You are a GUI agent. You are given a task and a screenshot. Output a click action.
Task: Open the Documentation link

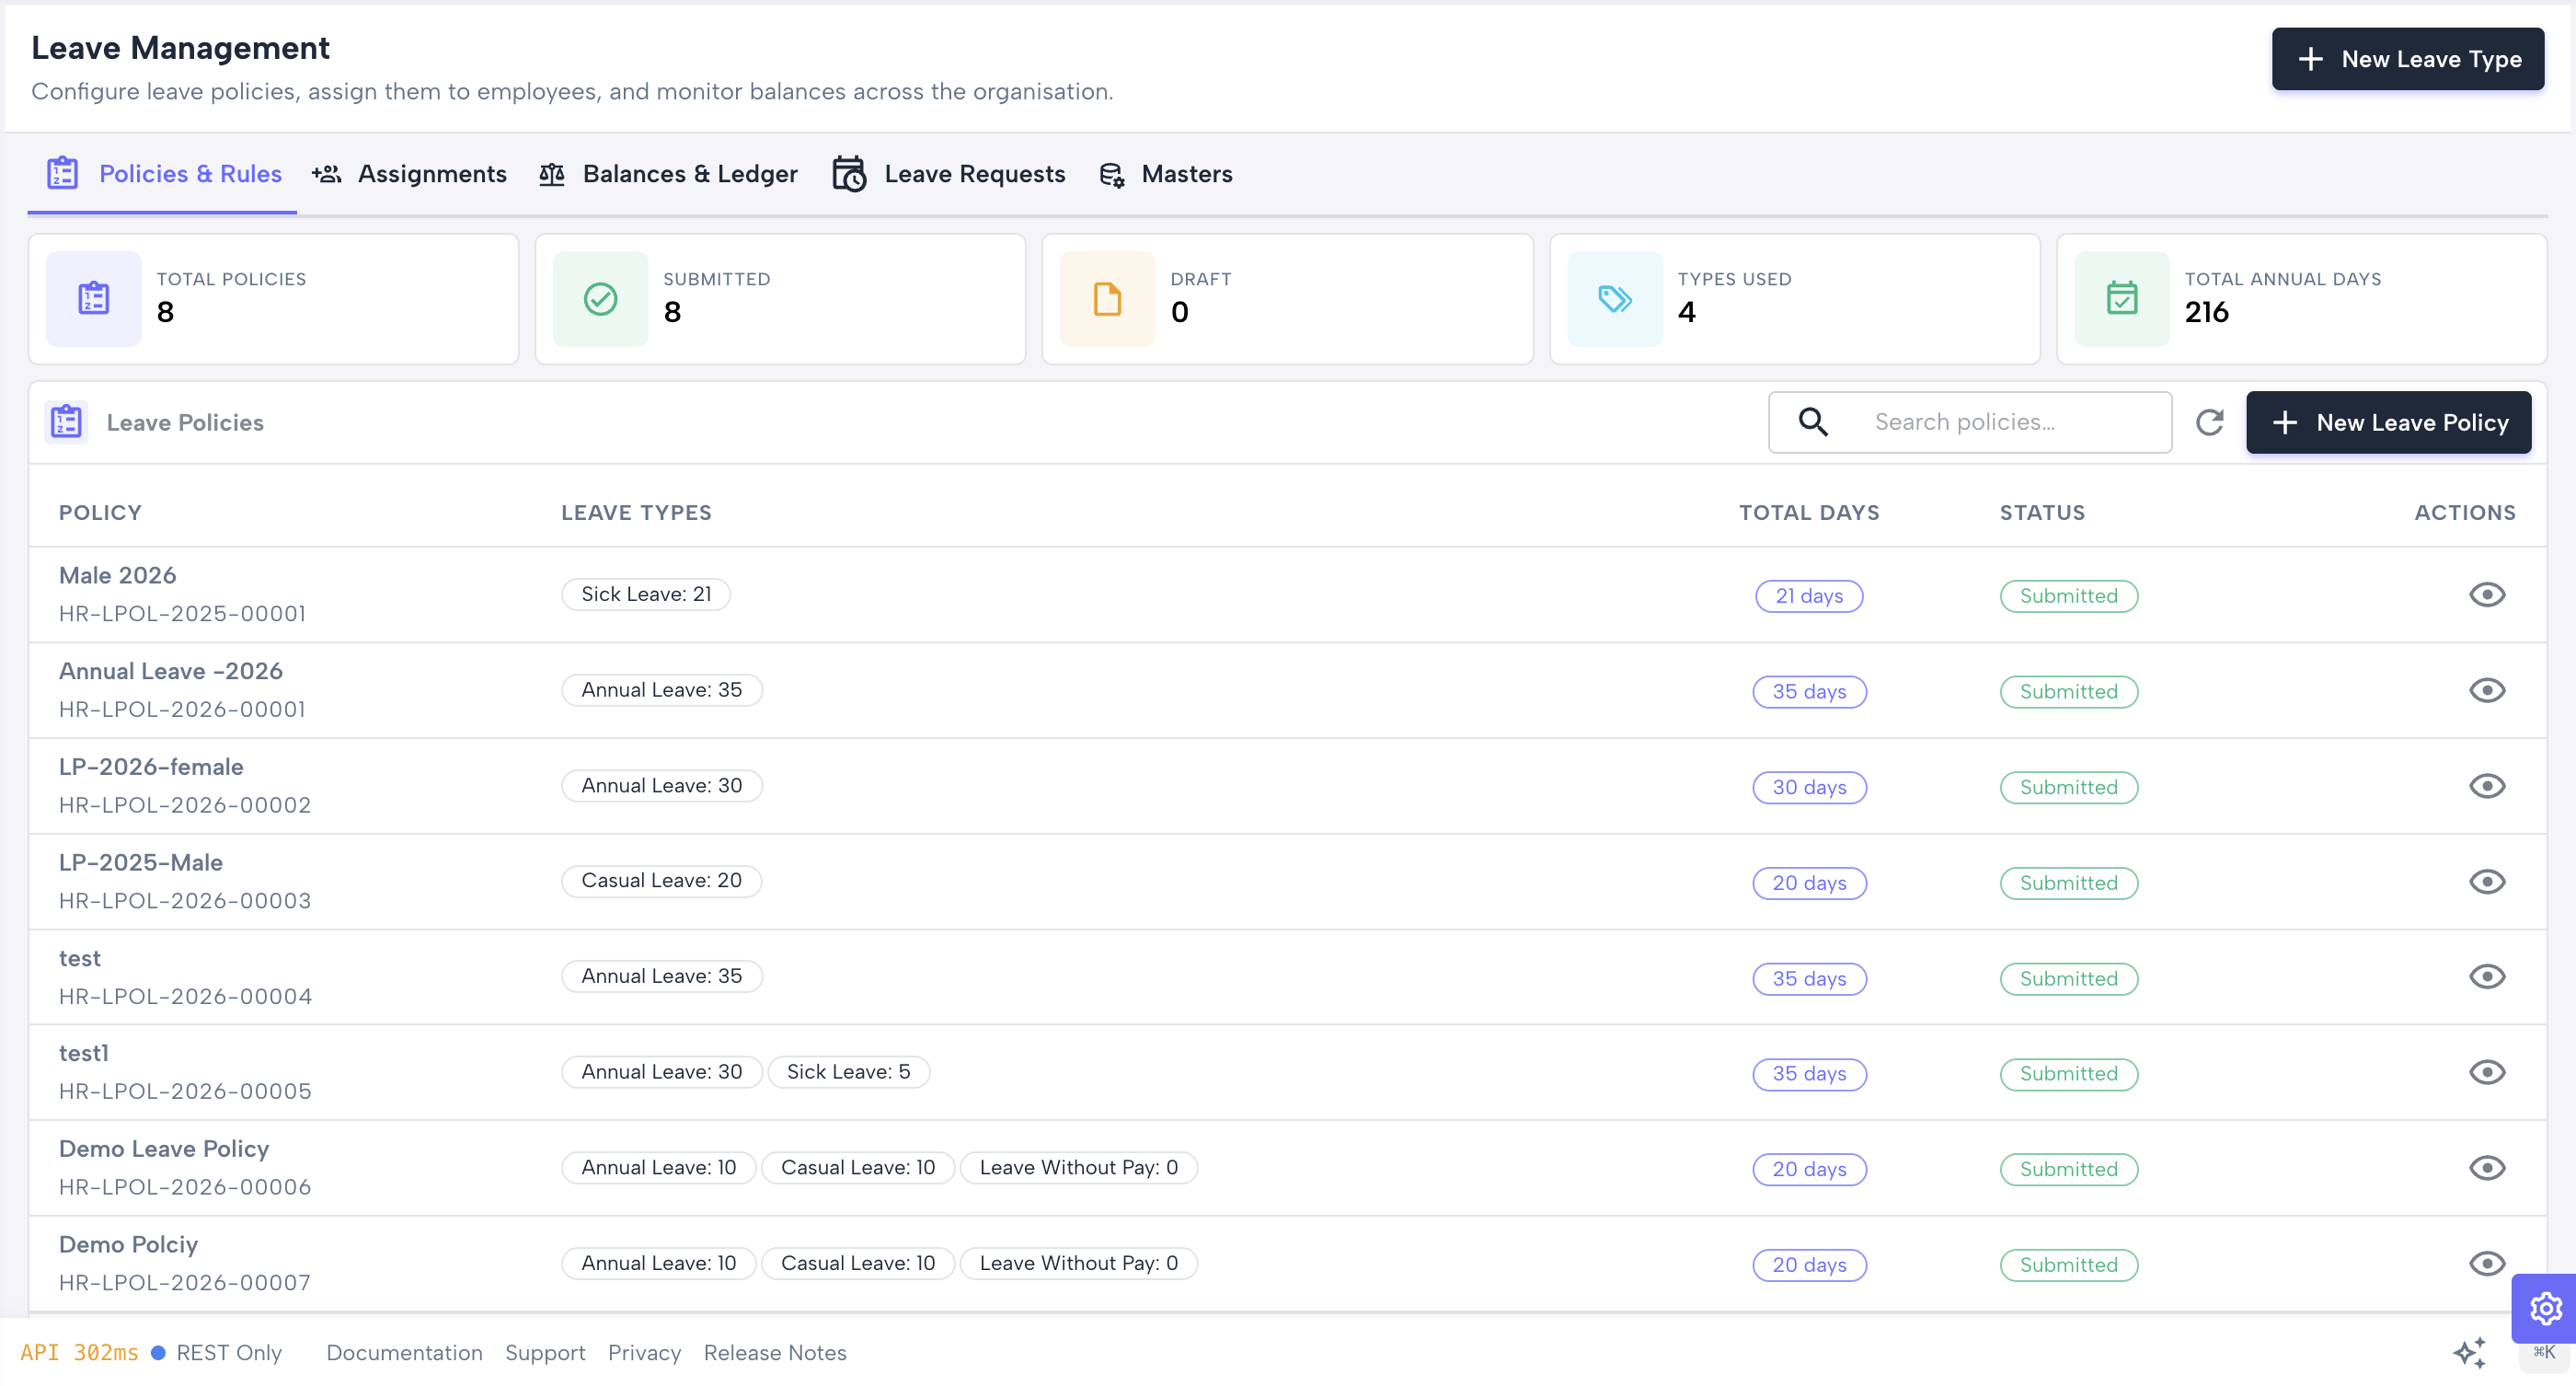404,1352
